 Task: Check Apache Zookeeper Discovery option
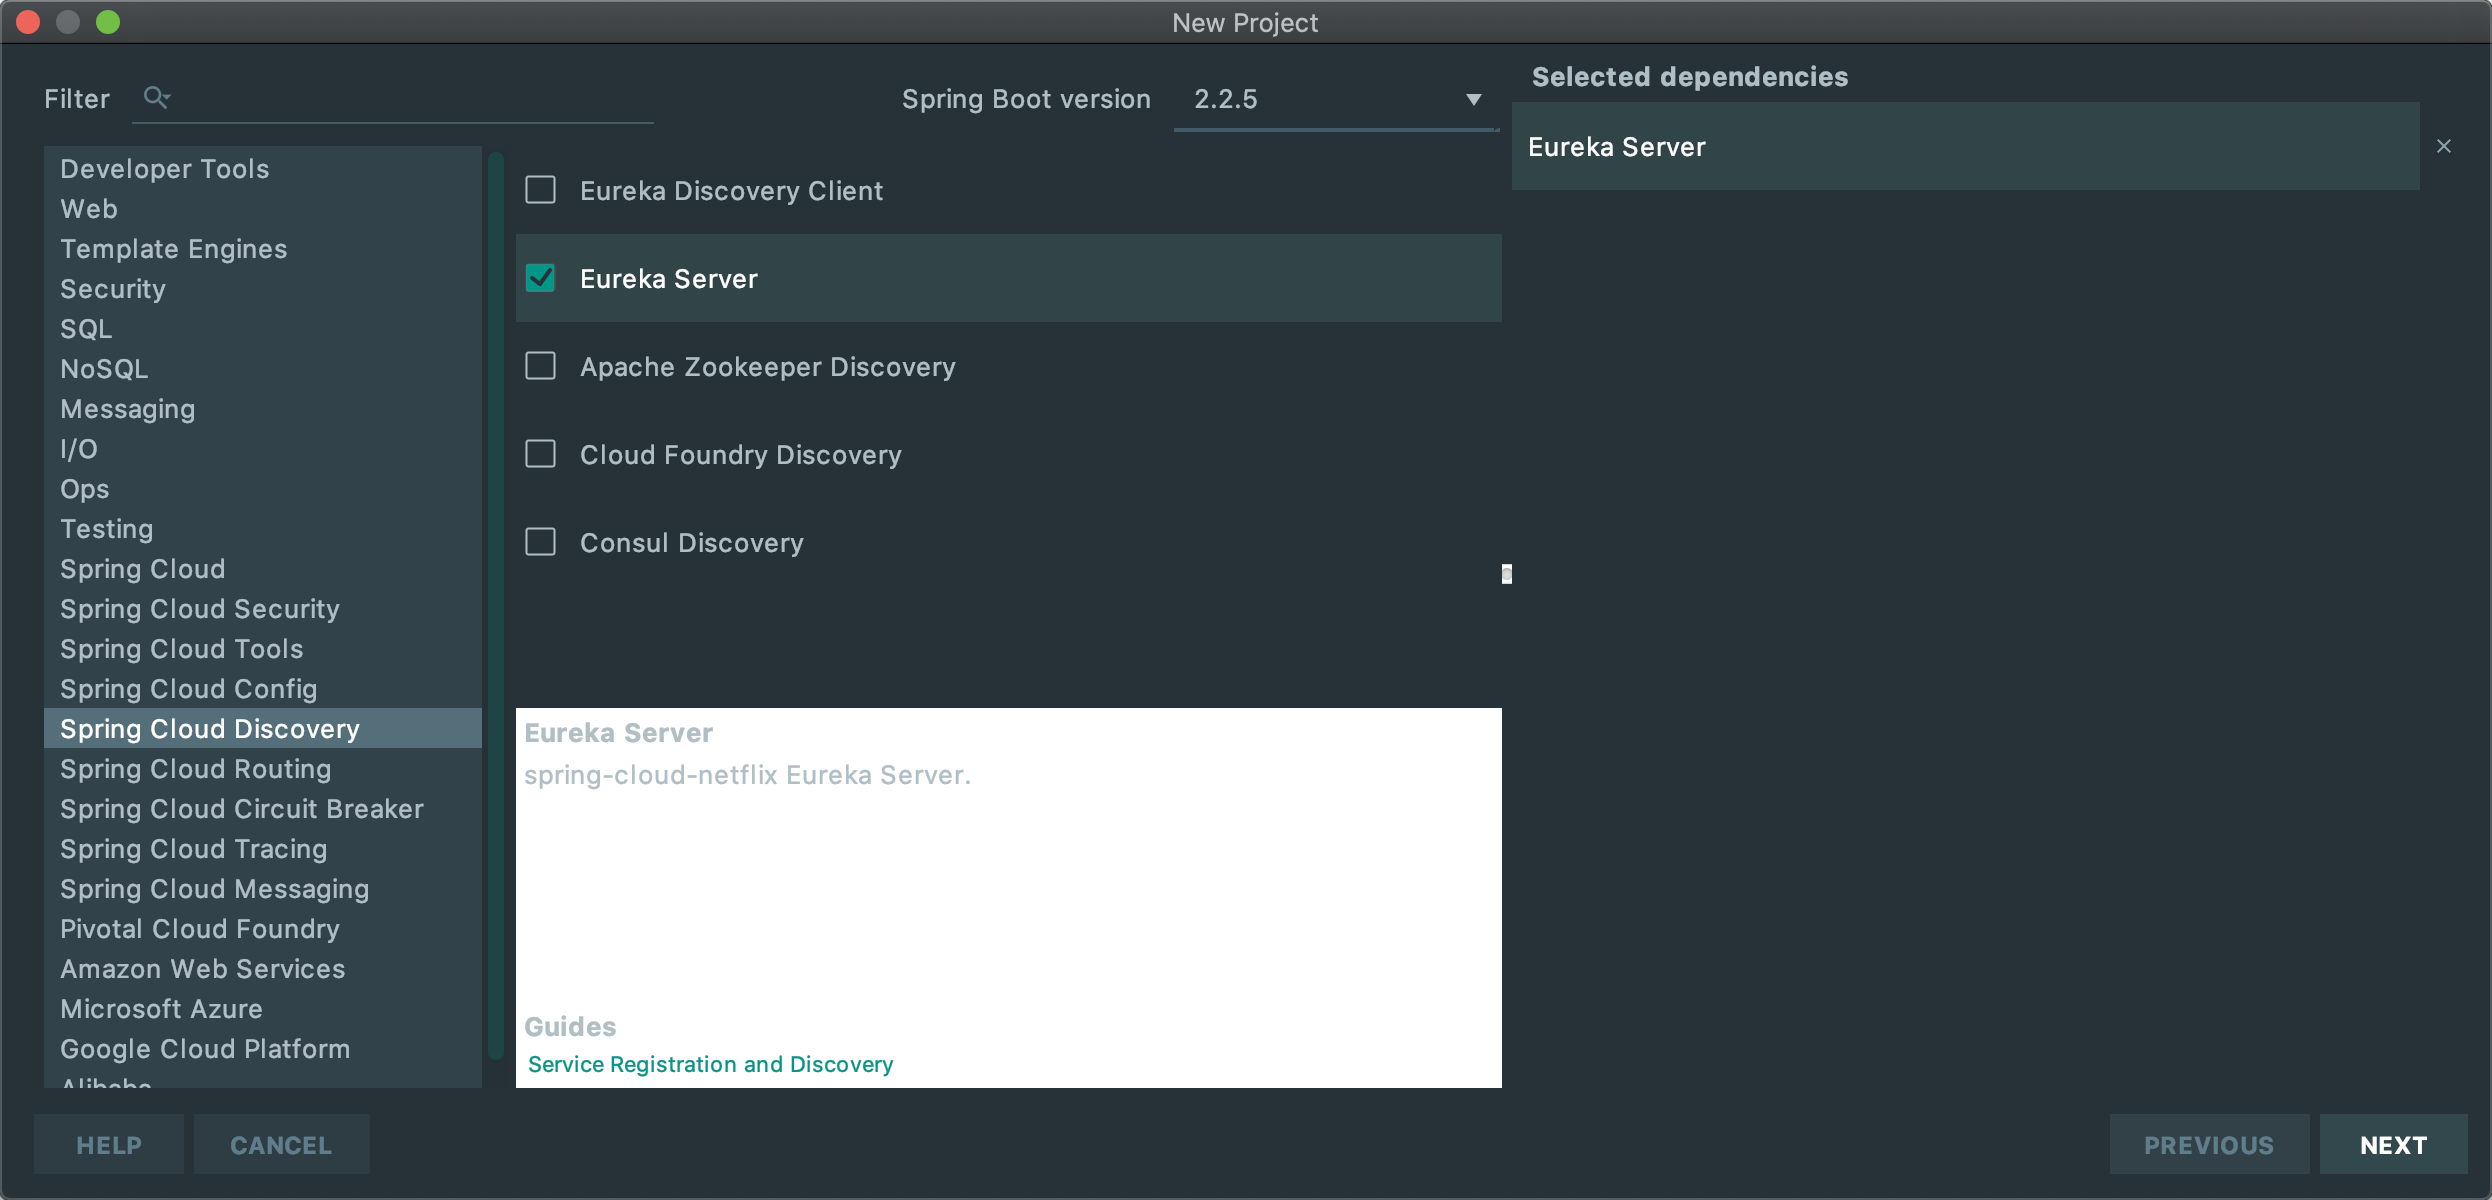pyautogui.click(x=541, y=366)
